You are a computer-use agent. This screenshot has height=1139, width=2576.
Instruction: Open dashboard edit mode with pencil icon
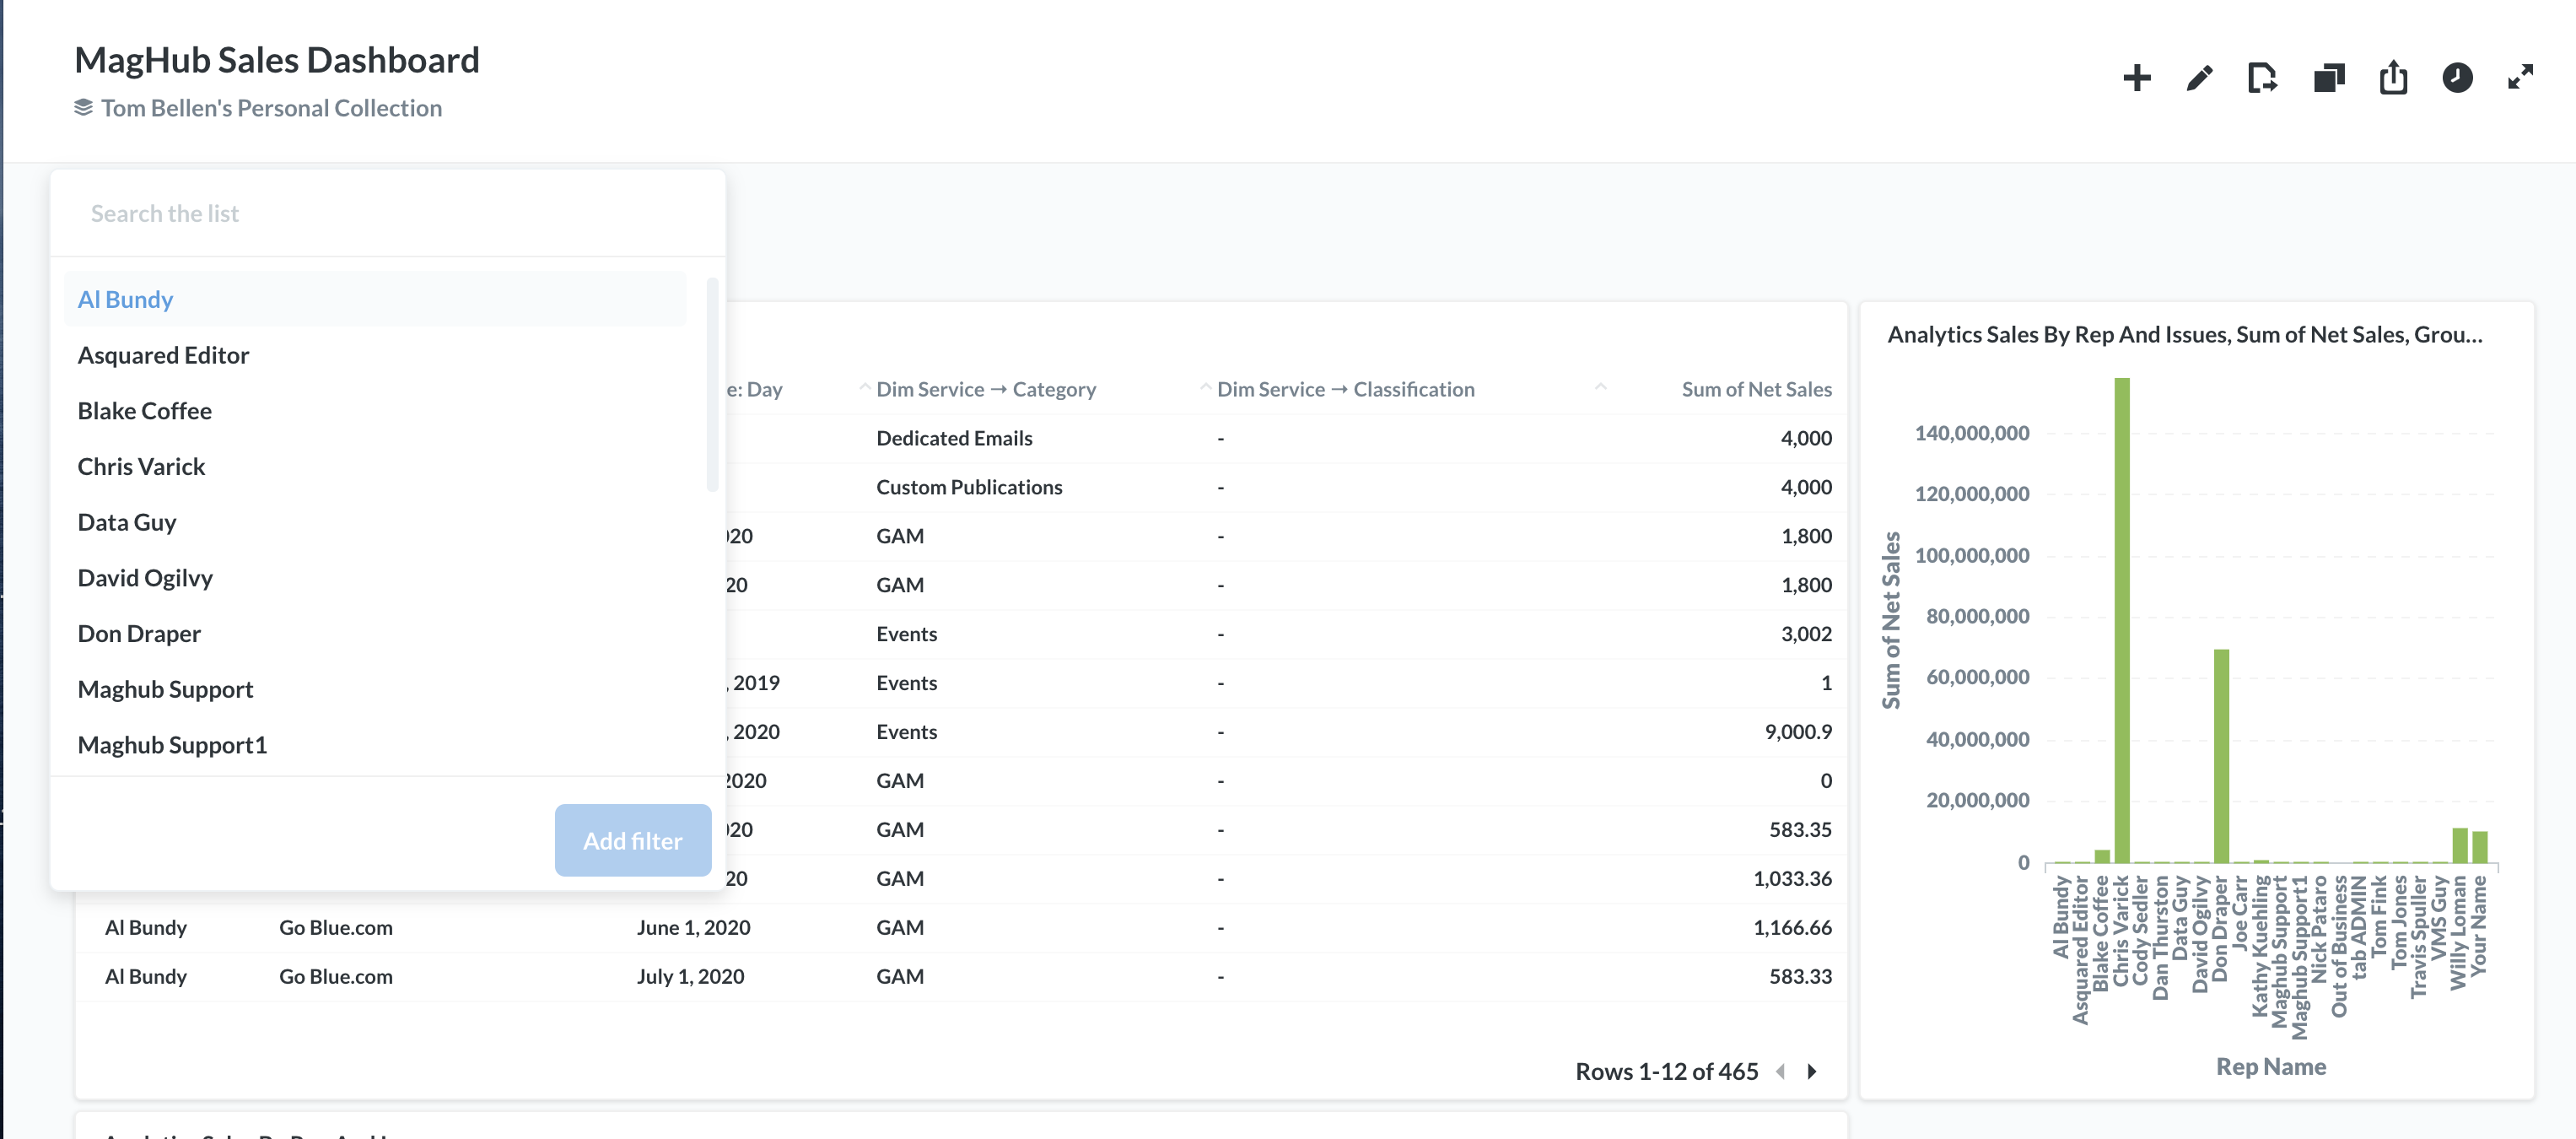tap(2199, 78)
